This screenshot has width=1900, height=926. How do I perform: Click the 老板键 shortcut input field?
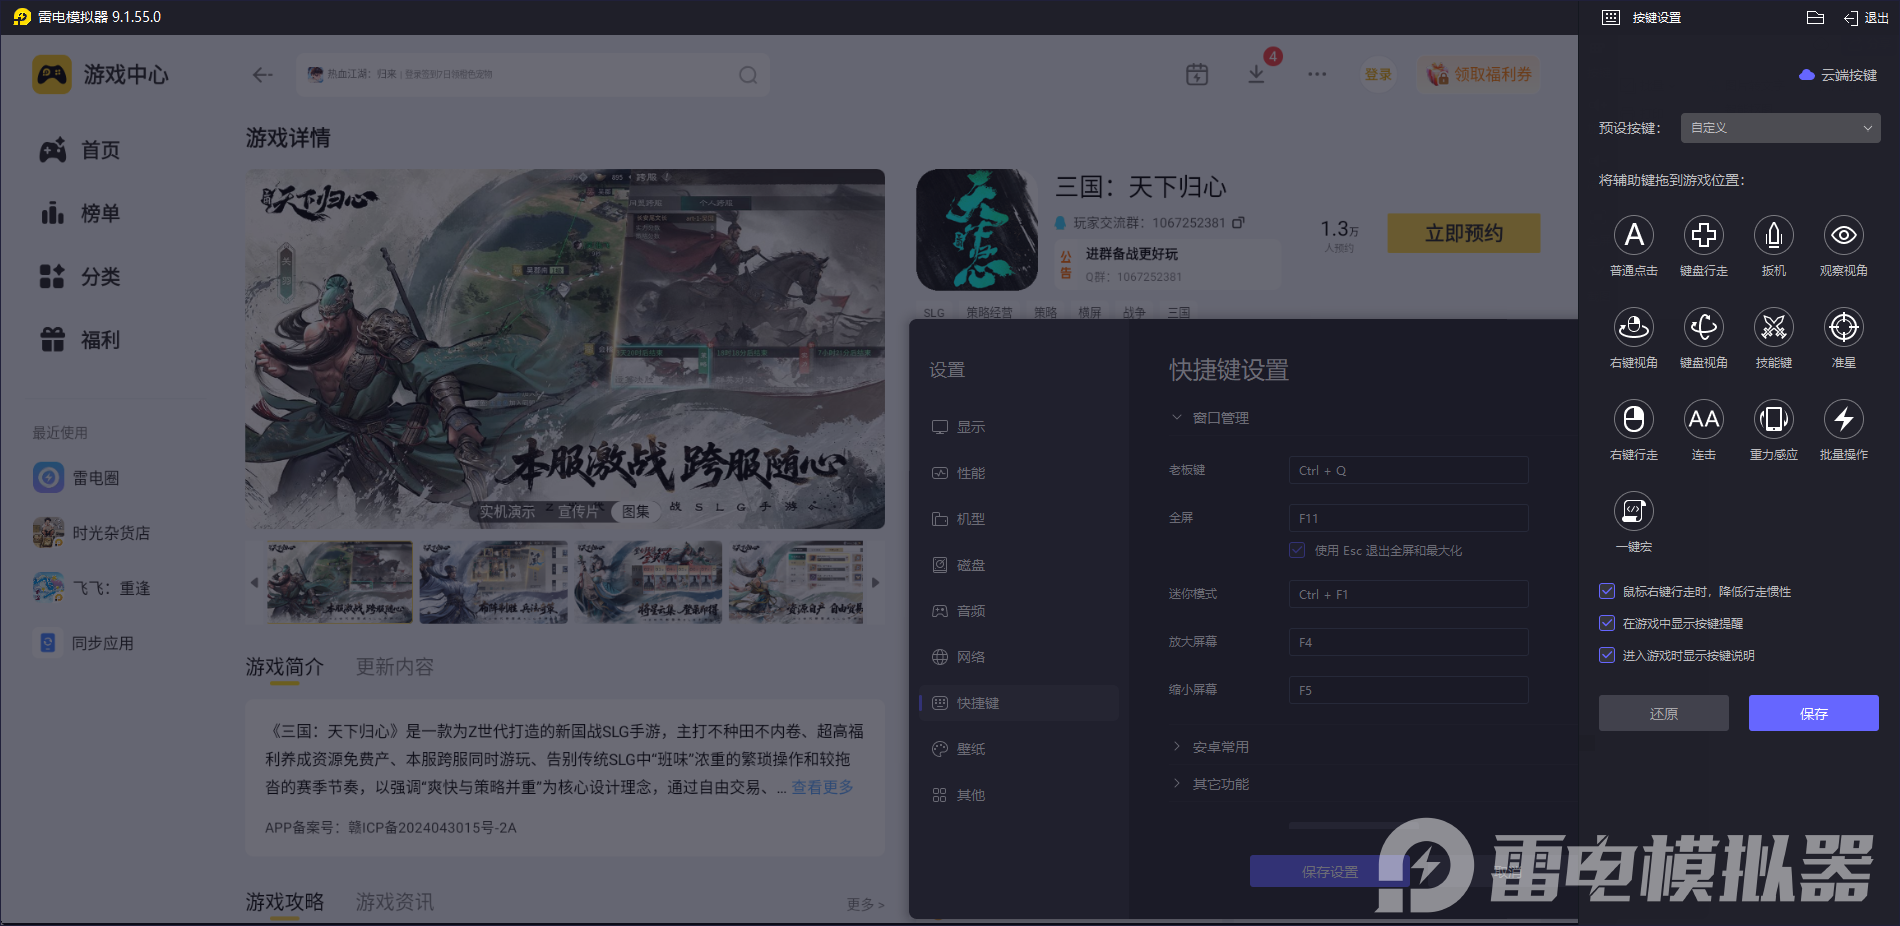[x=1408, y=471]
